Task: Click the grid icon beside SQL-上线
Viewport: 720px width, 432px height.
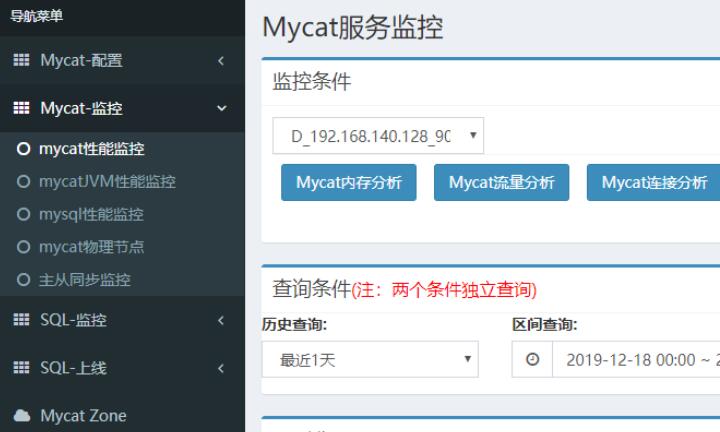Action: [21, 368]
